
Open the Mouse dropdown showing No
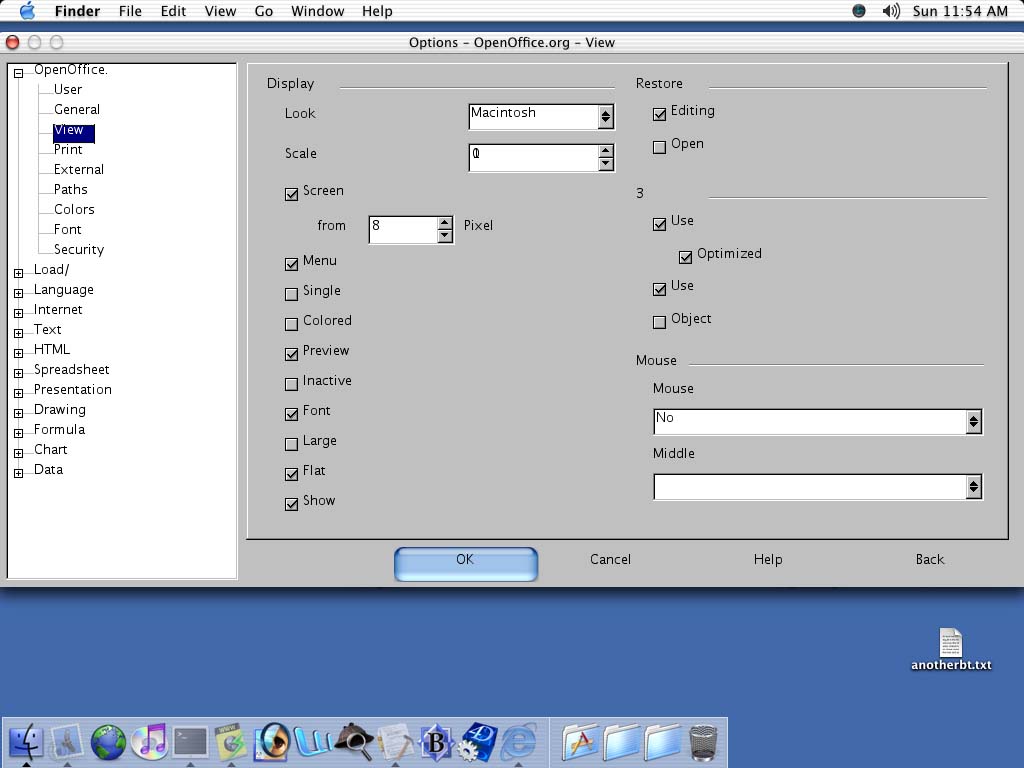818,421
